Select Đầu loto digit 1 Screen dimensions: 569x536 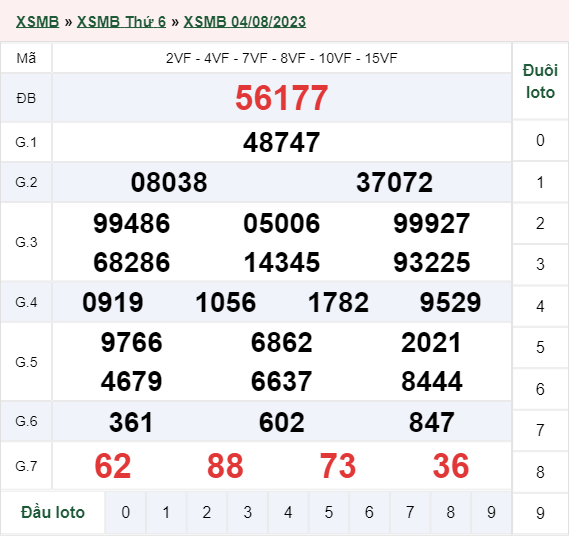(x=166, y=512)
